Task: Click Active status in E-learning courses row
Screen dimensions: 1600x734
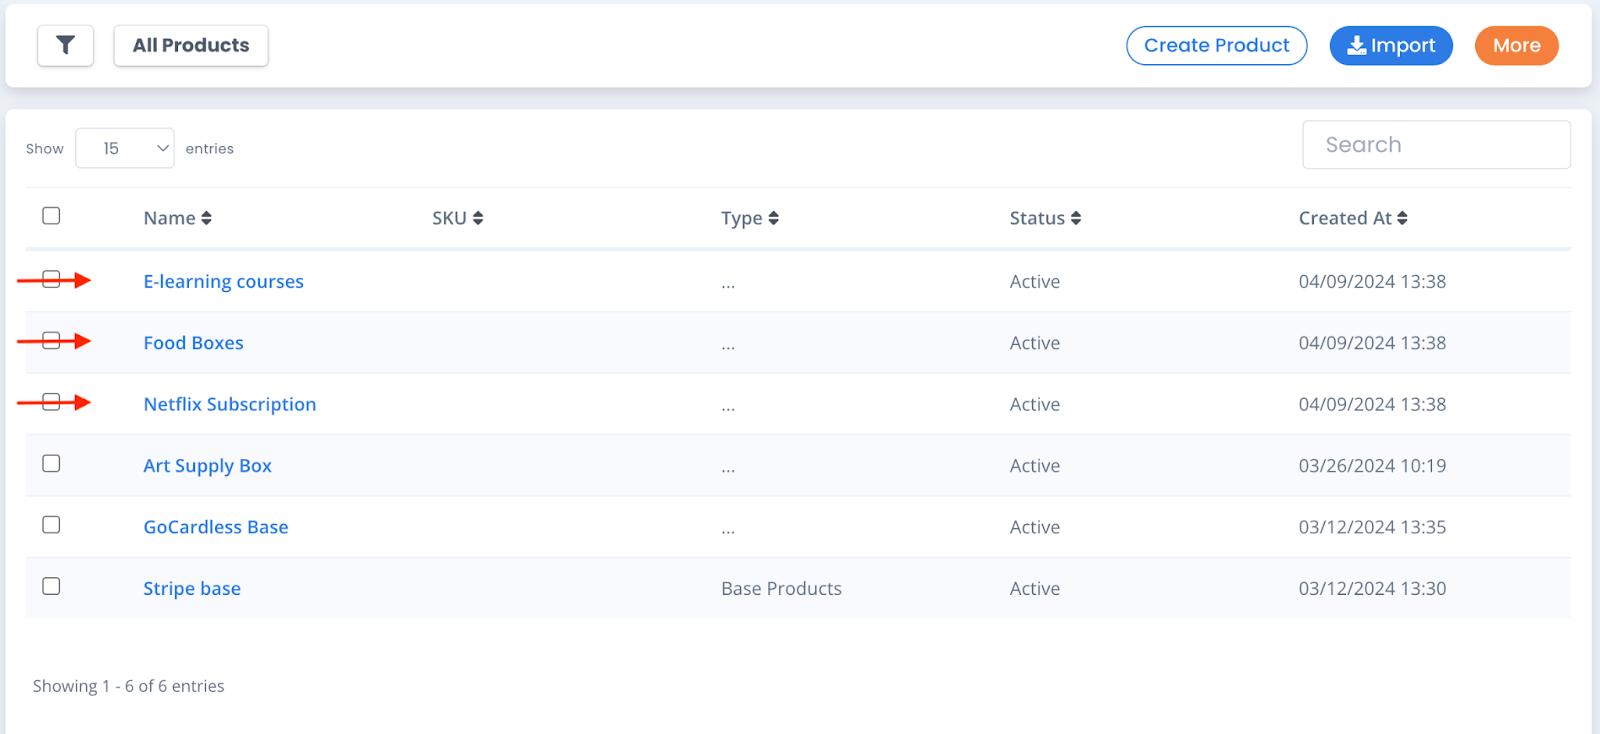Action: tap(1034, 282)
